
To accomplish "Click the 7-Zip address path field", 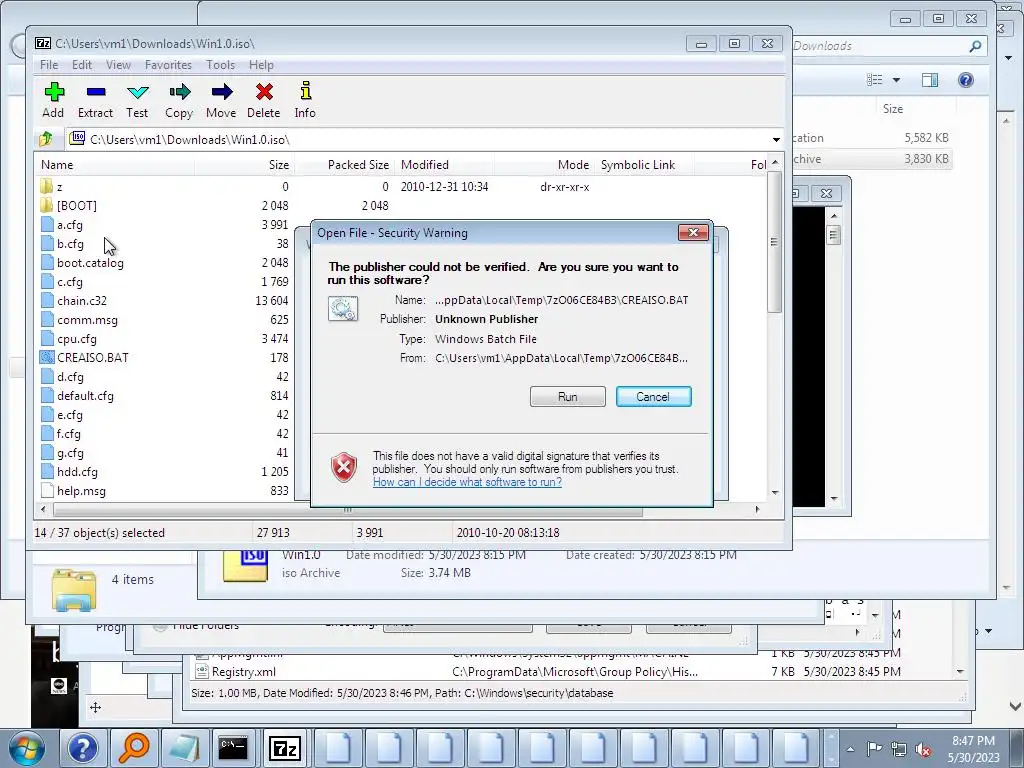I will (418, 140).
